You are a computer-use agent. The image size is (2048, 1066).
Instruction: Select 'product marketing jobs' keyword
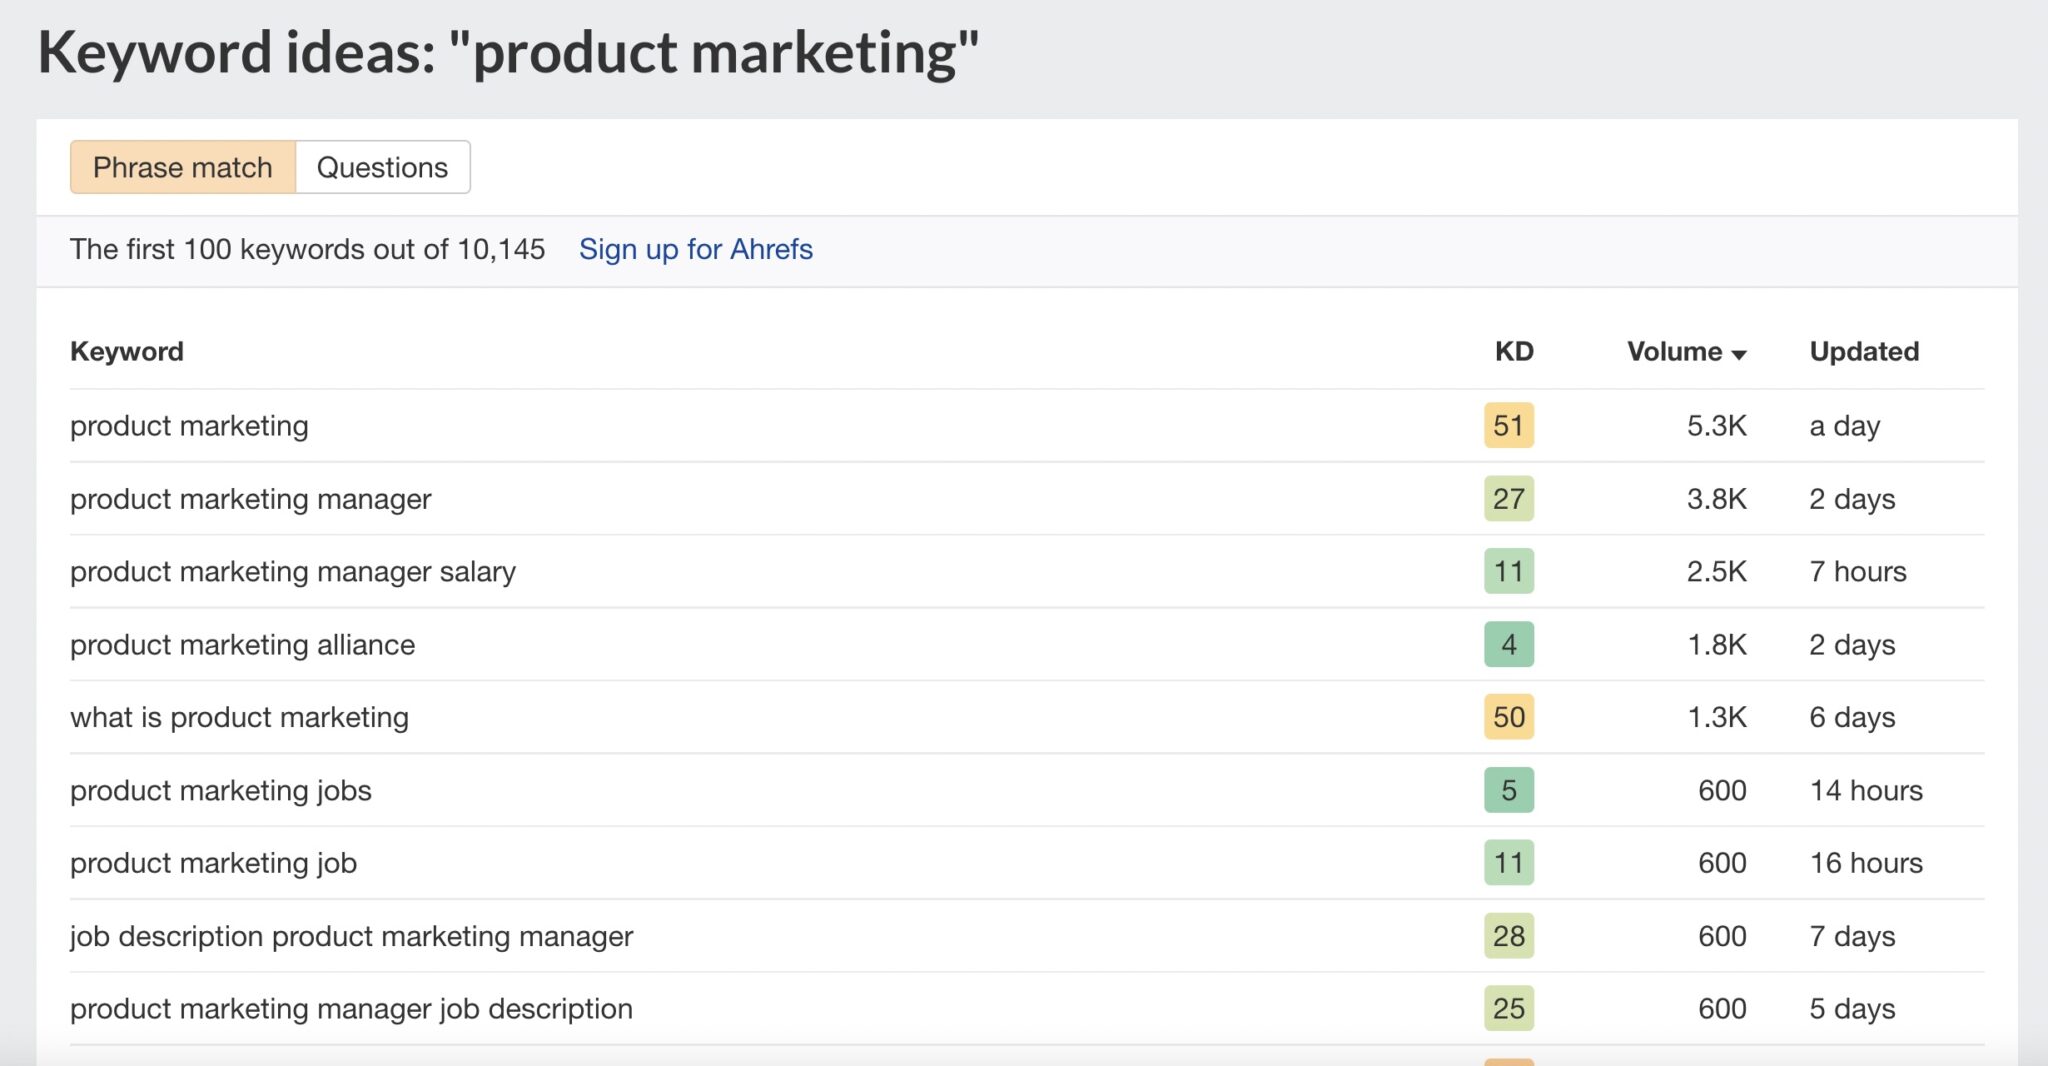coord(221,791)
